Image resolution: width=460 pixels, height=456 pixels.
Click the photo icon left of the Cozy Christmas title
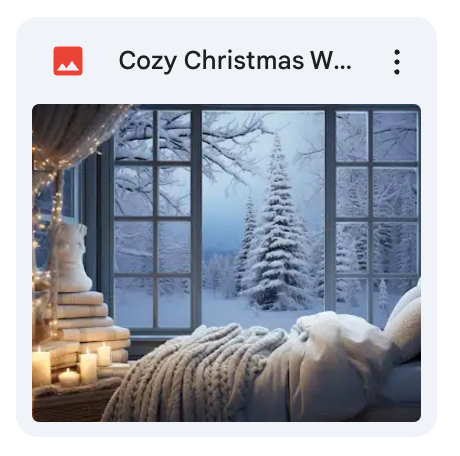(68, 61)
